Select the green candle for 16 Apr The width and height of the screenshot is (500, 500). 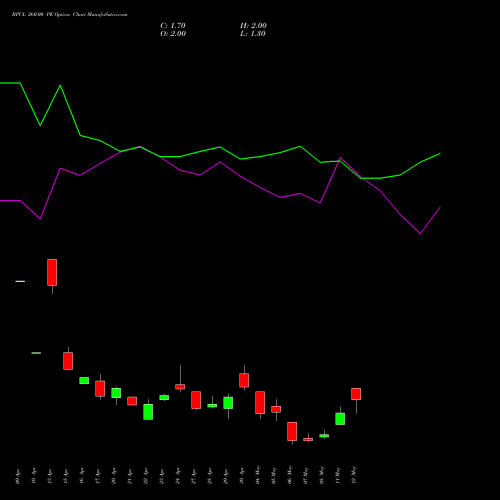coord(84,380)
